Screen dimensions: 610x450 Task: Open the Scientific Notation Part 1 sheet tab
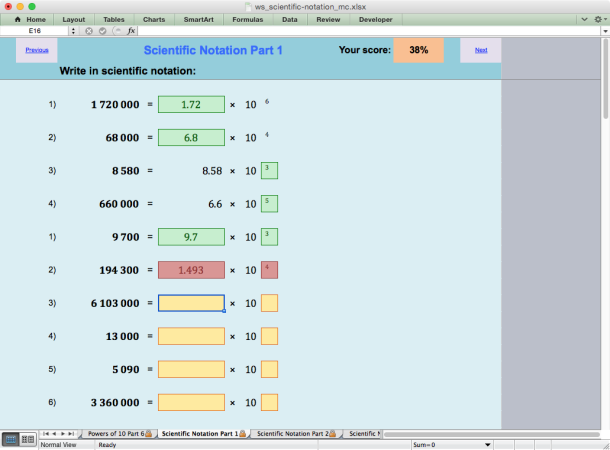click(203, 433)
